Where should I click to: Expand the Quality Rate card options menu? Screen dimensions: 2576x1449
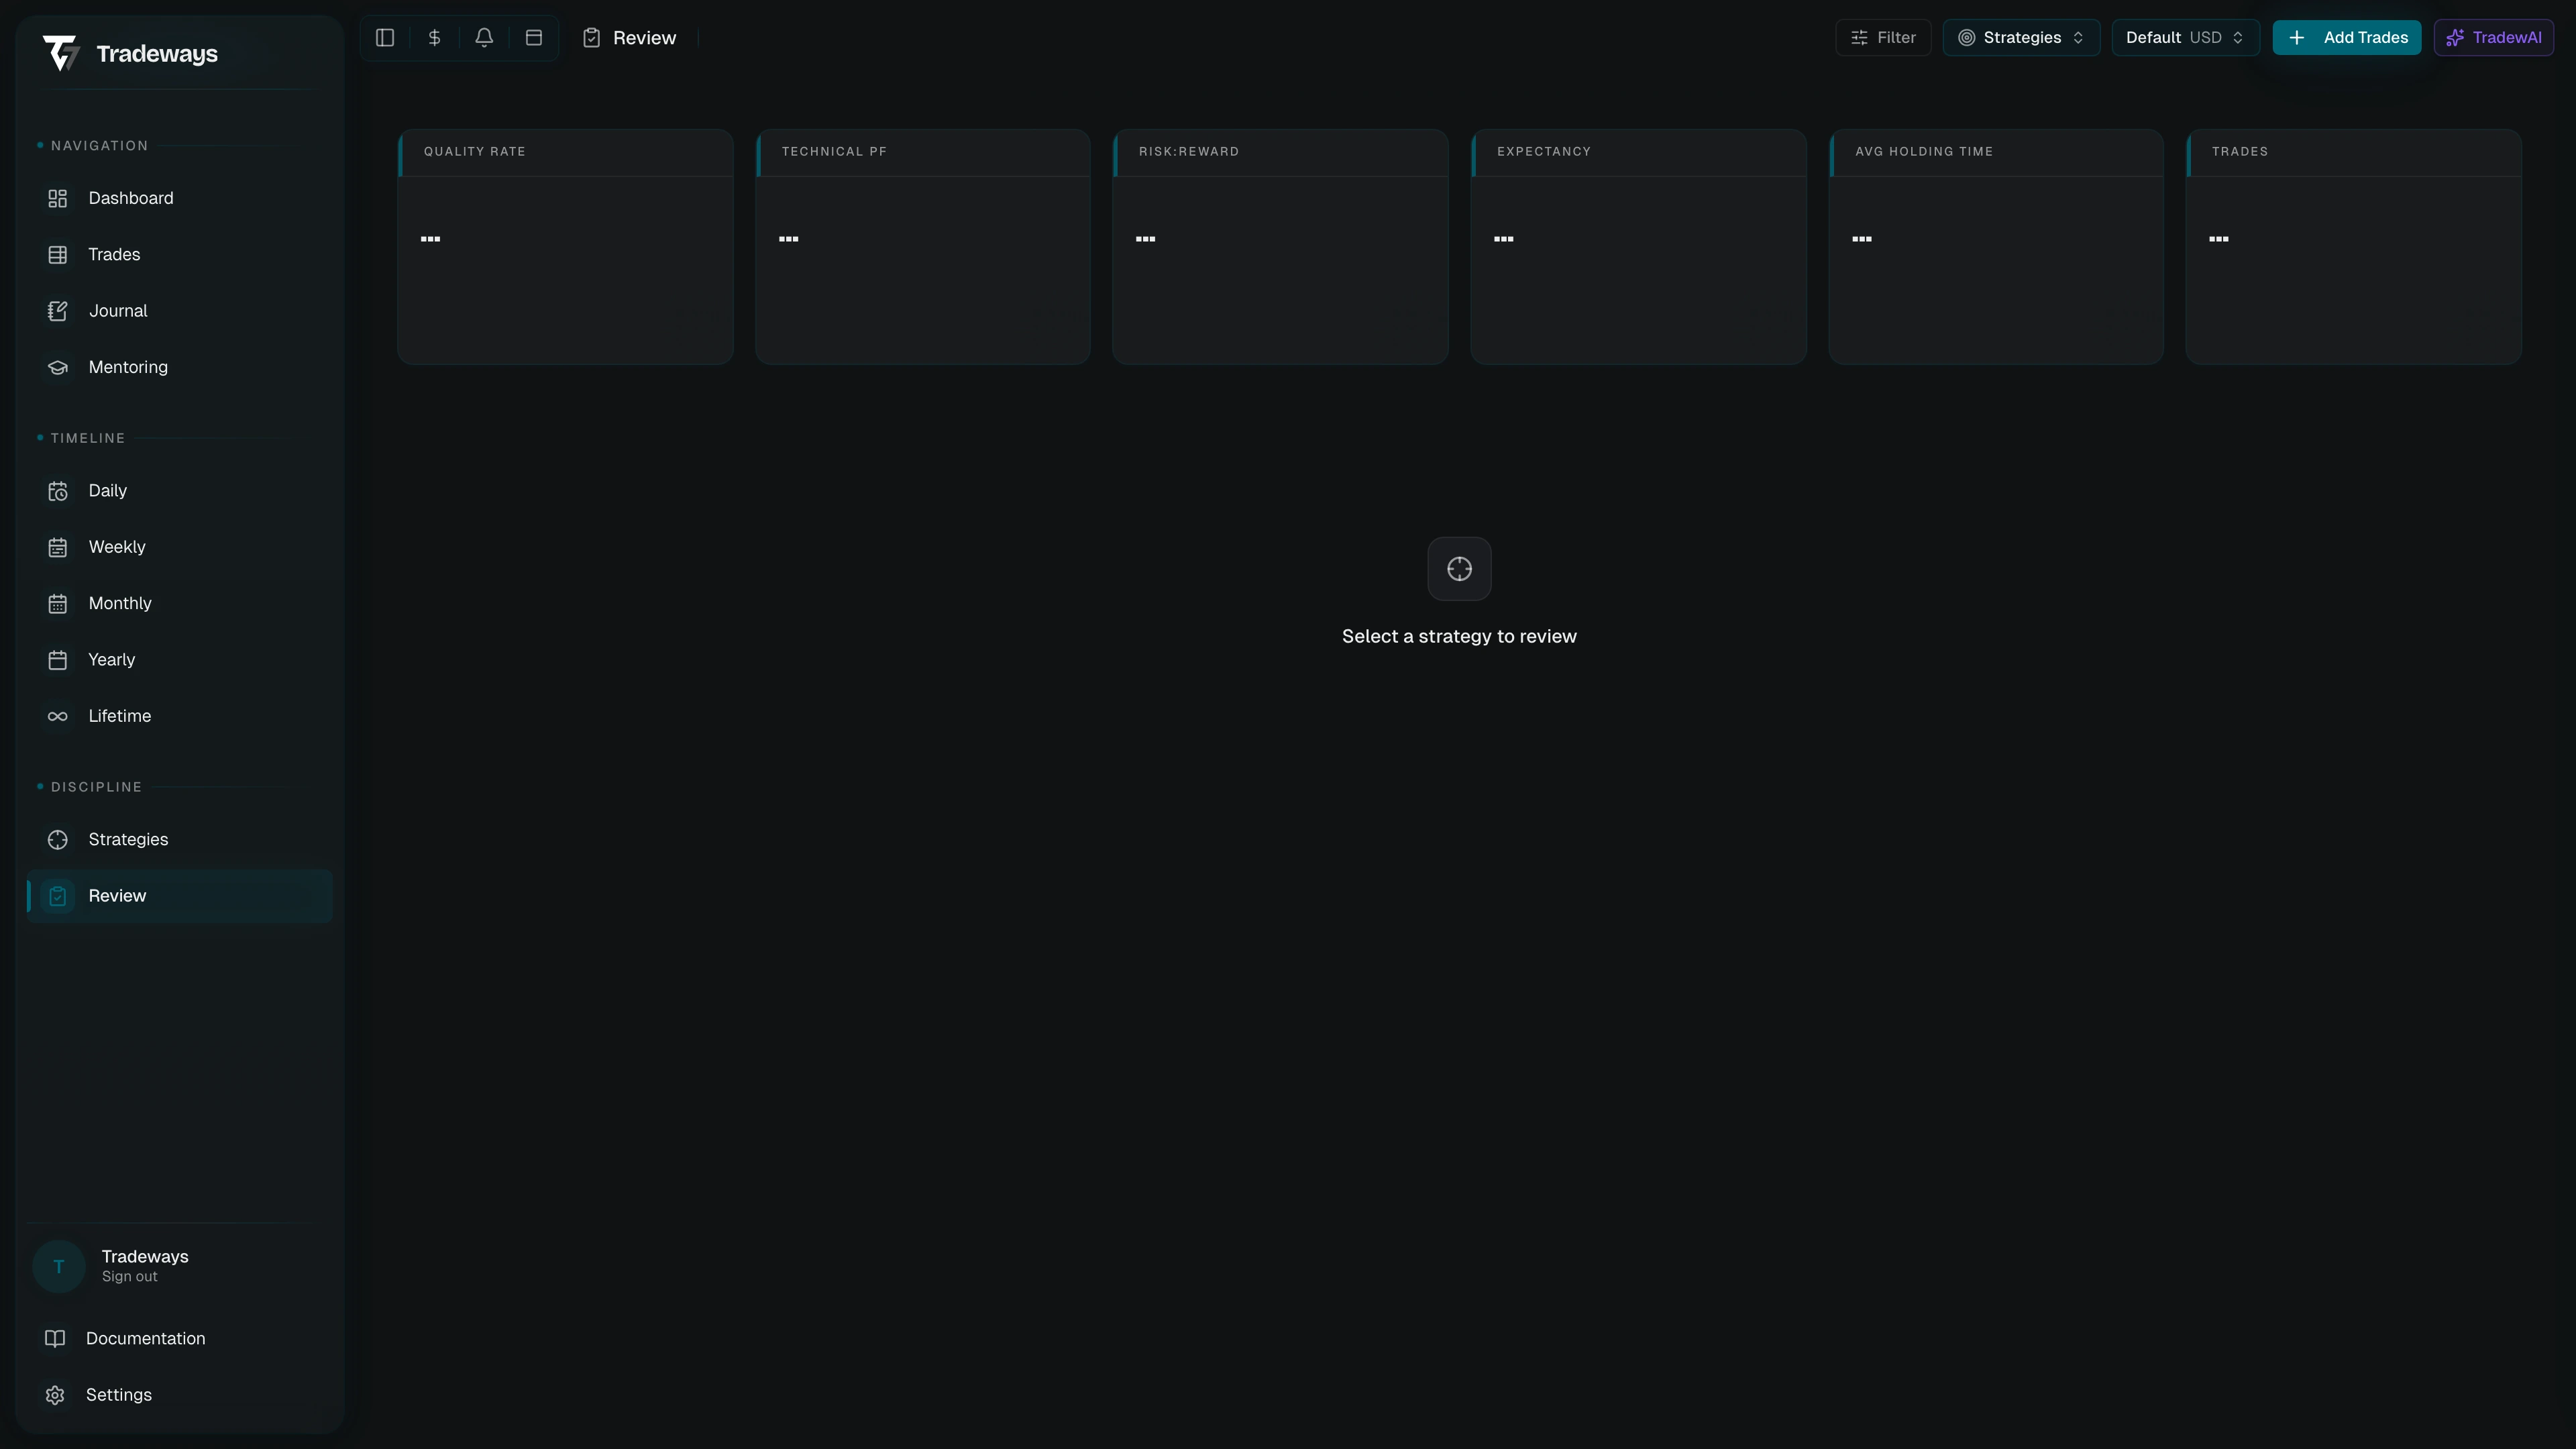tap(431, 239)
